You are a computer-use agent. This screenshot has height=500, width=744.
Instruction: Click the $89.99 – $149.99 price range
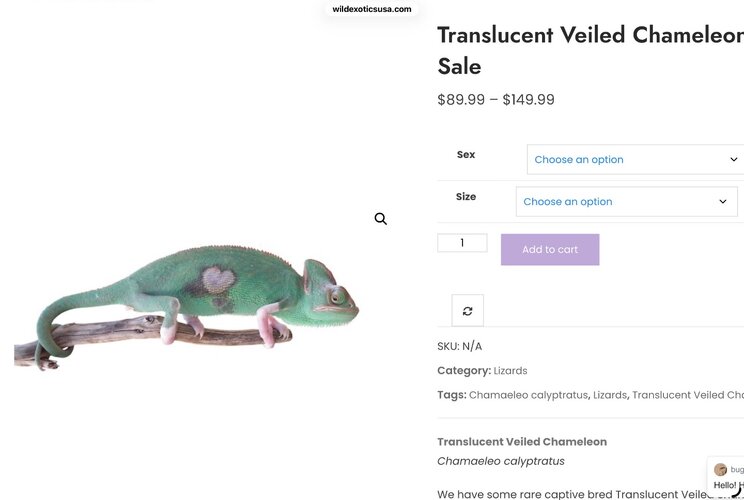point(496,100)
